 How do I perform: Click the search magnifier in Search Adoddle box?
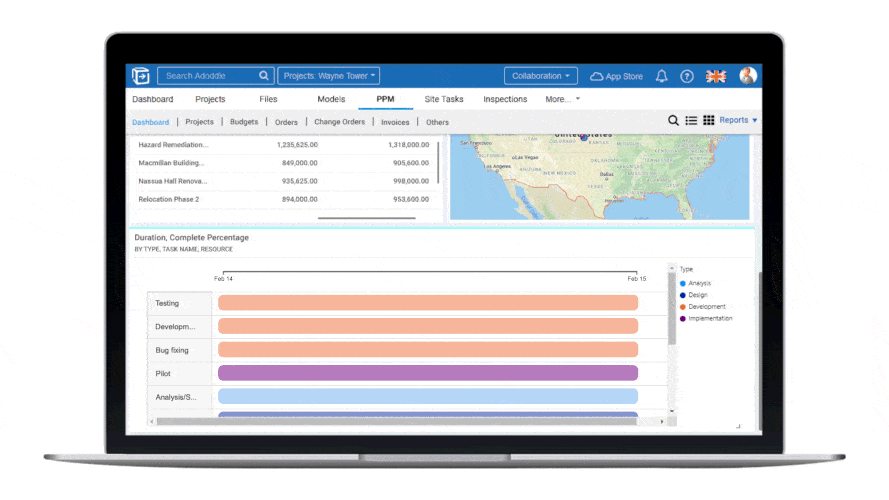(264, 76)
